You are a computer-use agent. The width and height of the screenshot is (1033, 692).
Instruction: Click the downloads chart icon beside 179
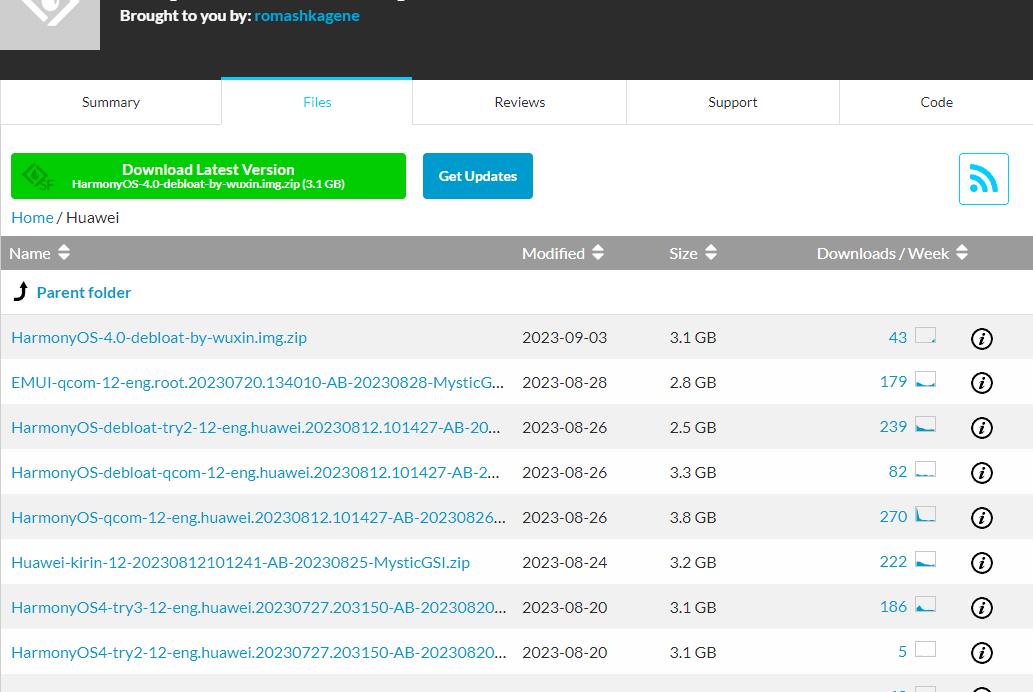[925, 380]
